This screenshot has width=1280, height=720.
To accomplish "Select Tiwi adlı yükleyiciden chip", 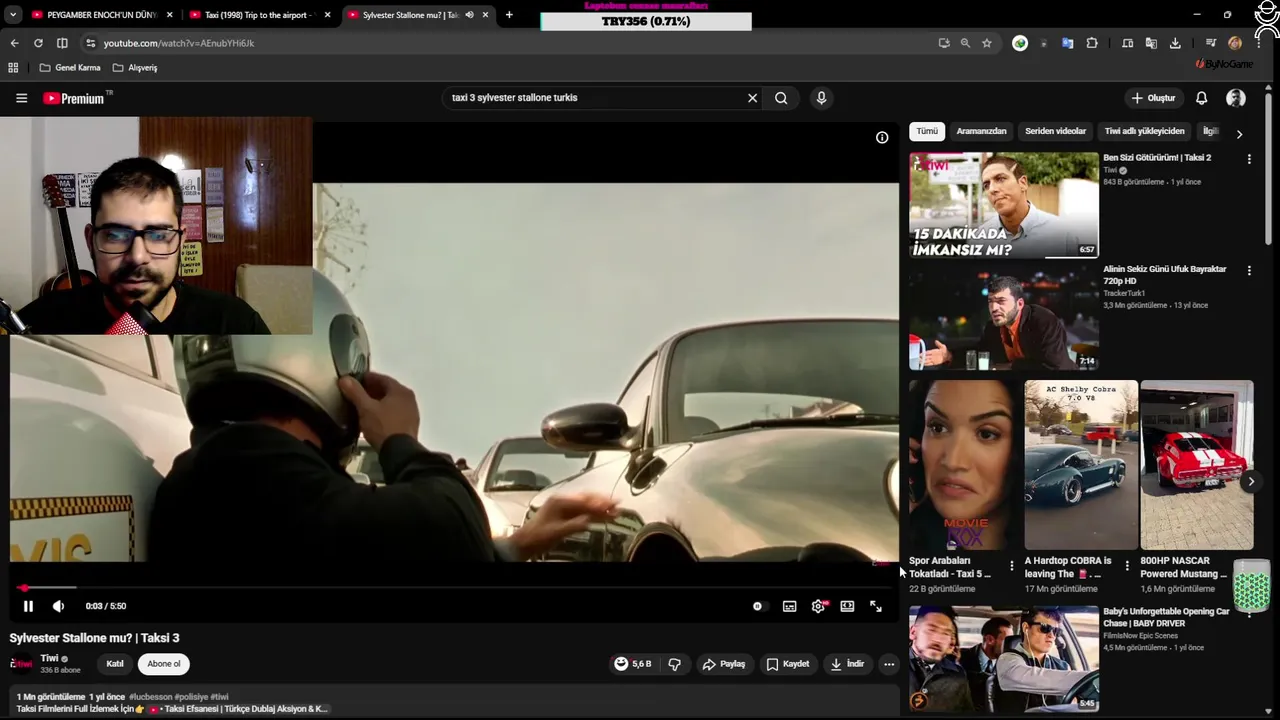I will point(1144,131).
